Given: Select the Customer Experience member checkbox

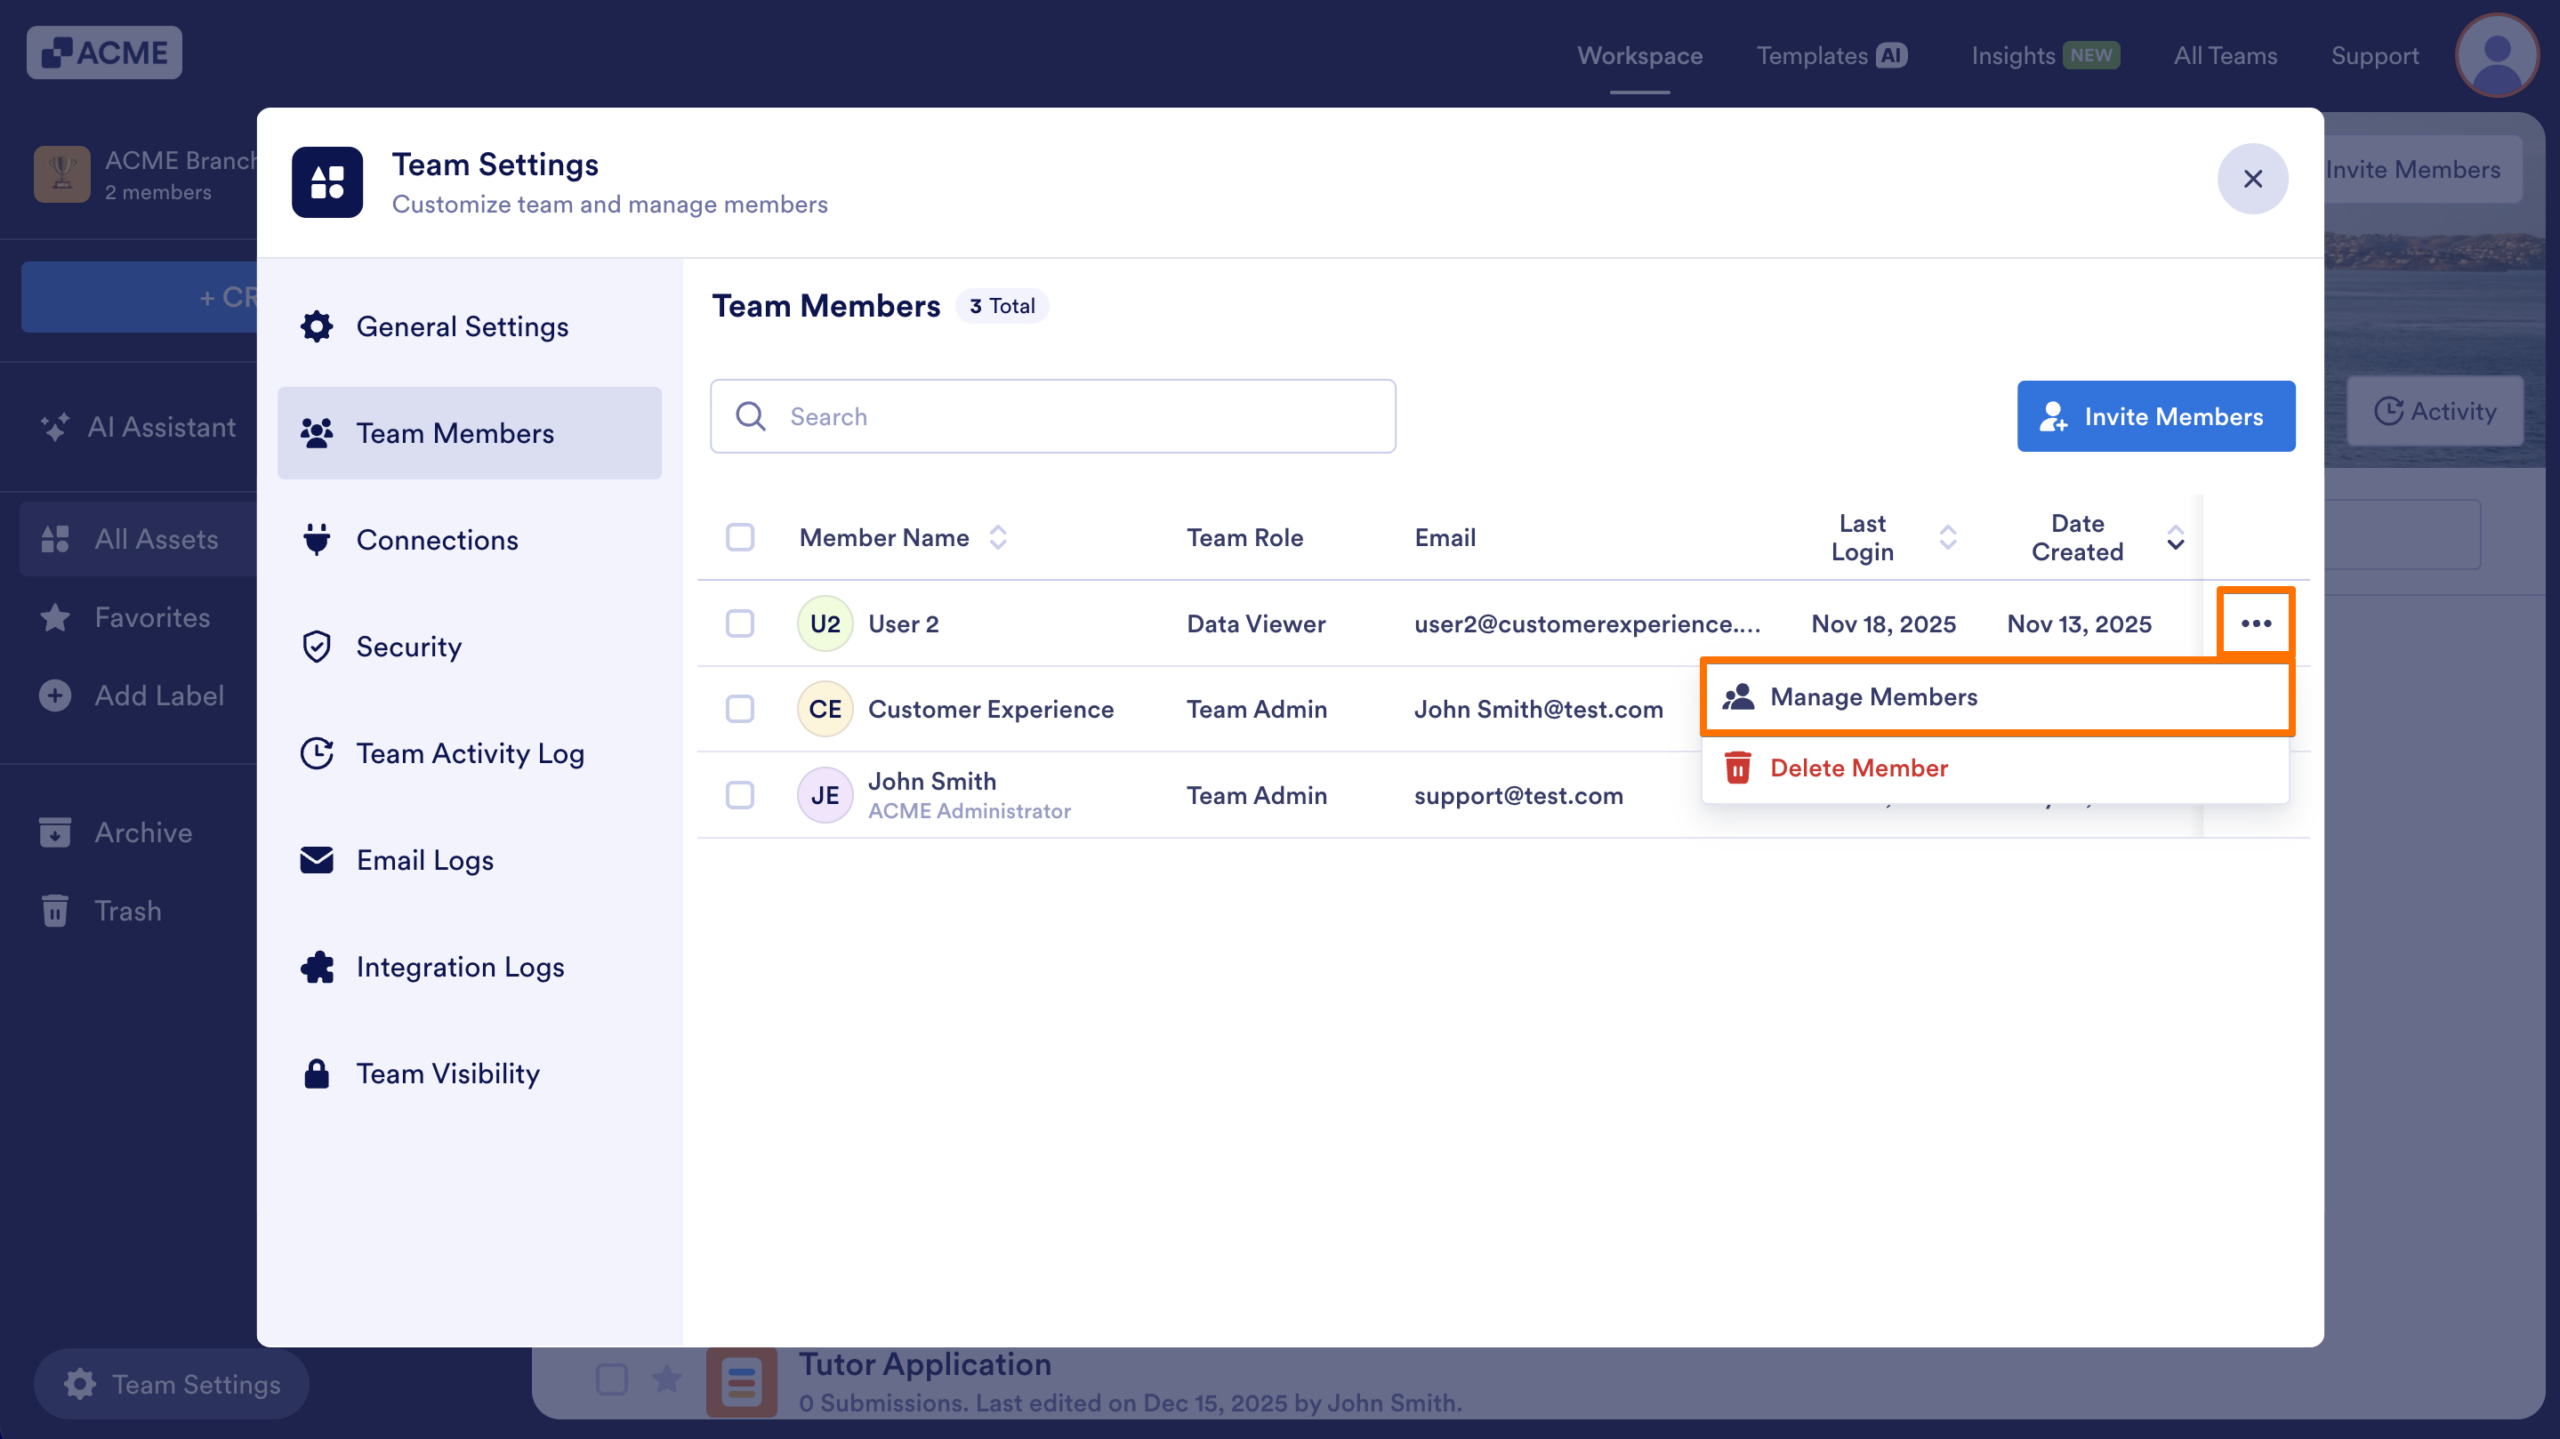Looking at the screenshot, I should coord(740,709).
